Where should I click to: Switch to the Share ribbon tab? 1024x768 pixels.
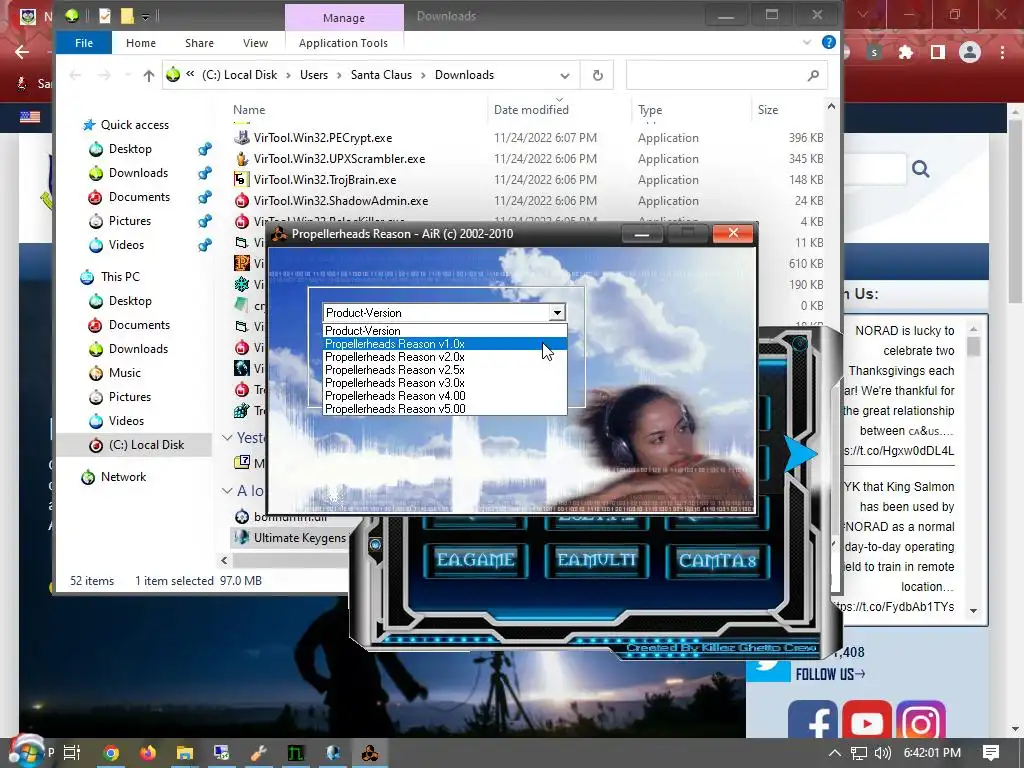point(199,43)
